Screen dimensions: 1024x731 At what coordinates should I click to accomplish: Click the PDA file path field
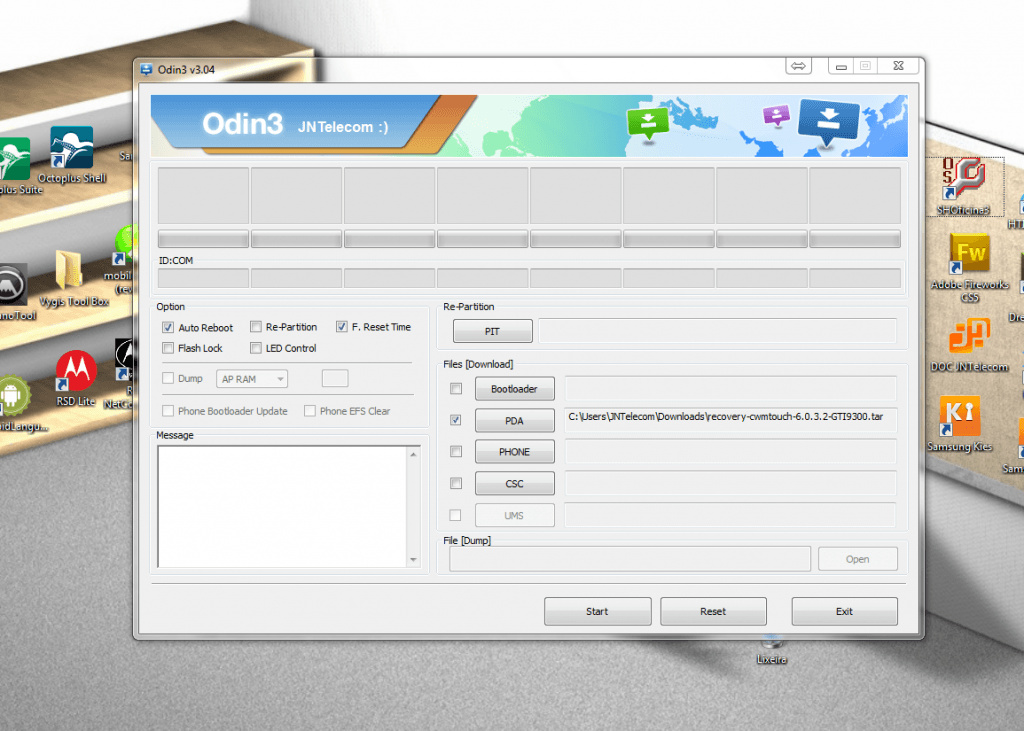[731, 420]
